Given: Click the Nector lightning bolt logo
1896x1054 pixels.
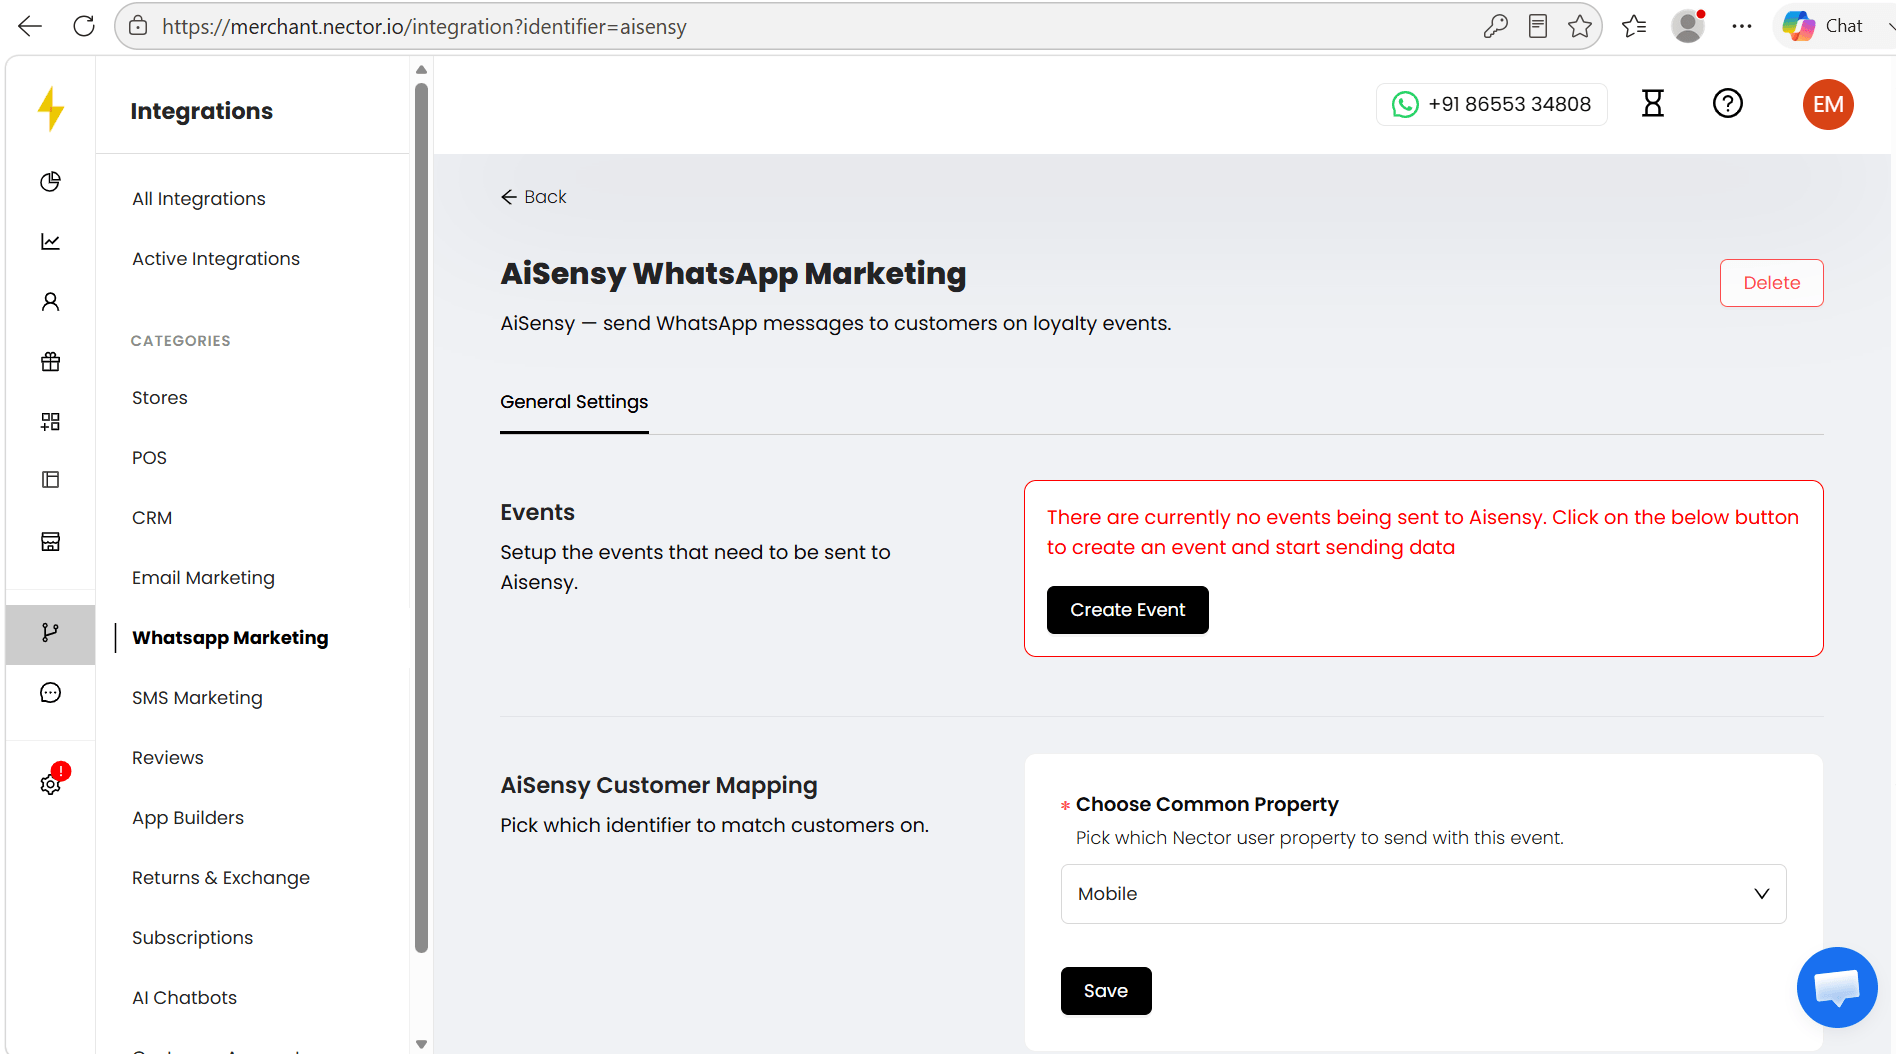Looking at the screenshot, I should point(51,109).
